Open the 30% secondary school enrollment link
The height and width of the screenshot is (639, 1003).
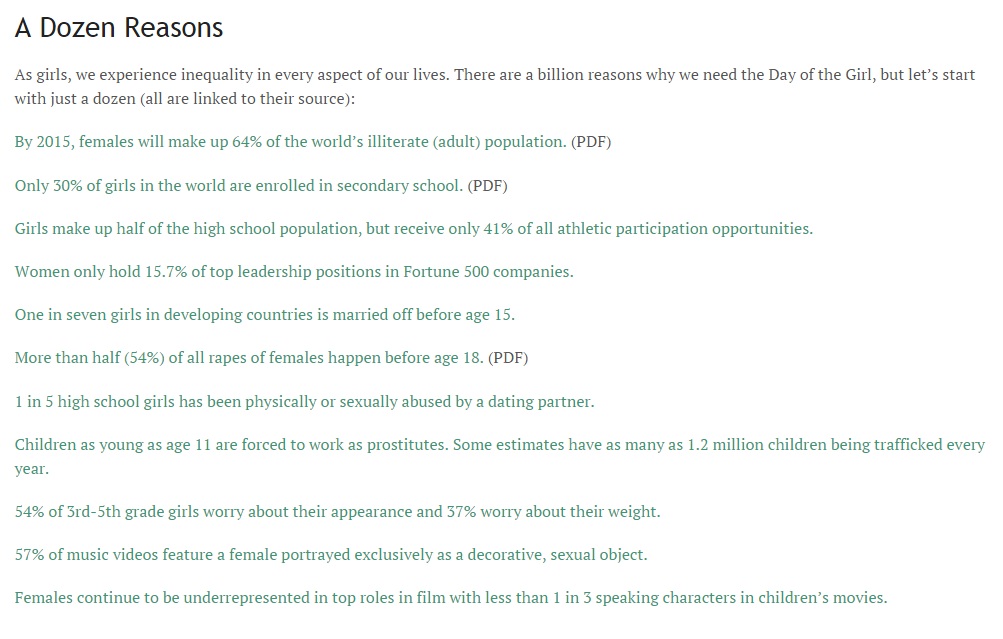point(238,186)
